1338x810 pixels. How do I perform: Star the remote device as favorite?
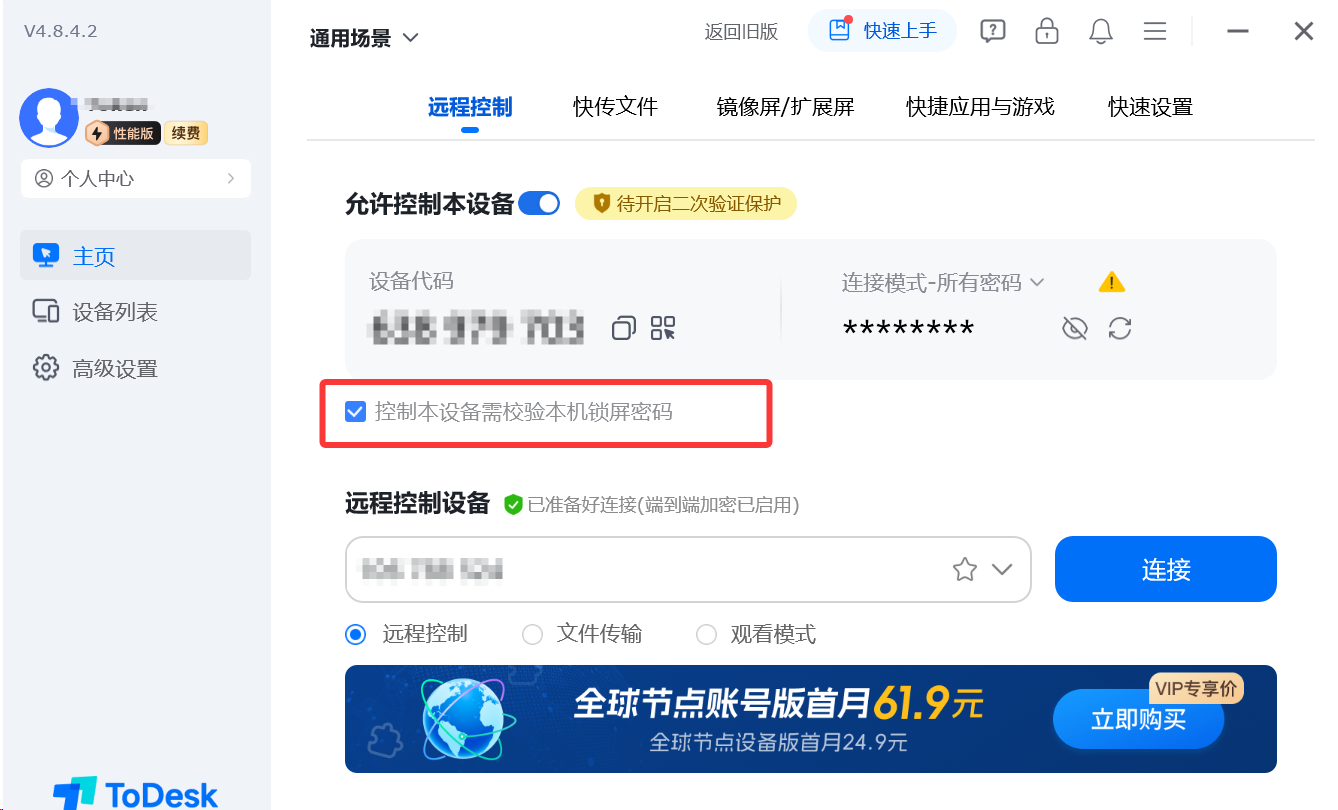[965, 570]
